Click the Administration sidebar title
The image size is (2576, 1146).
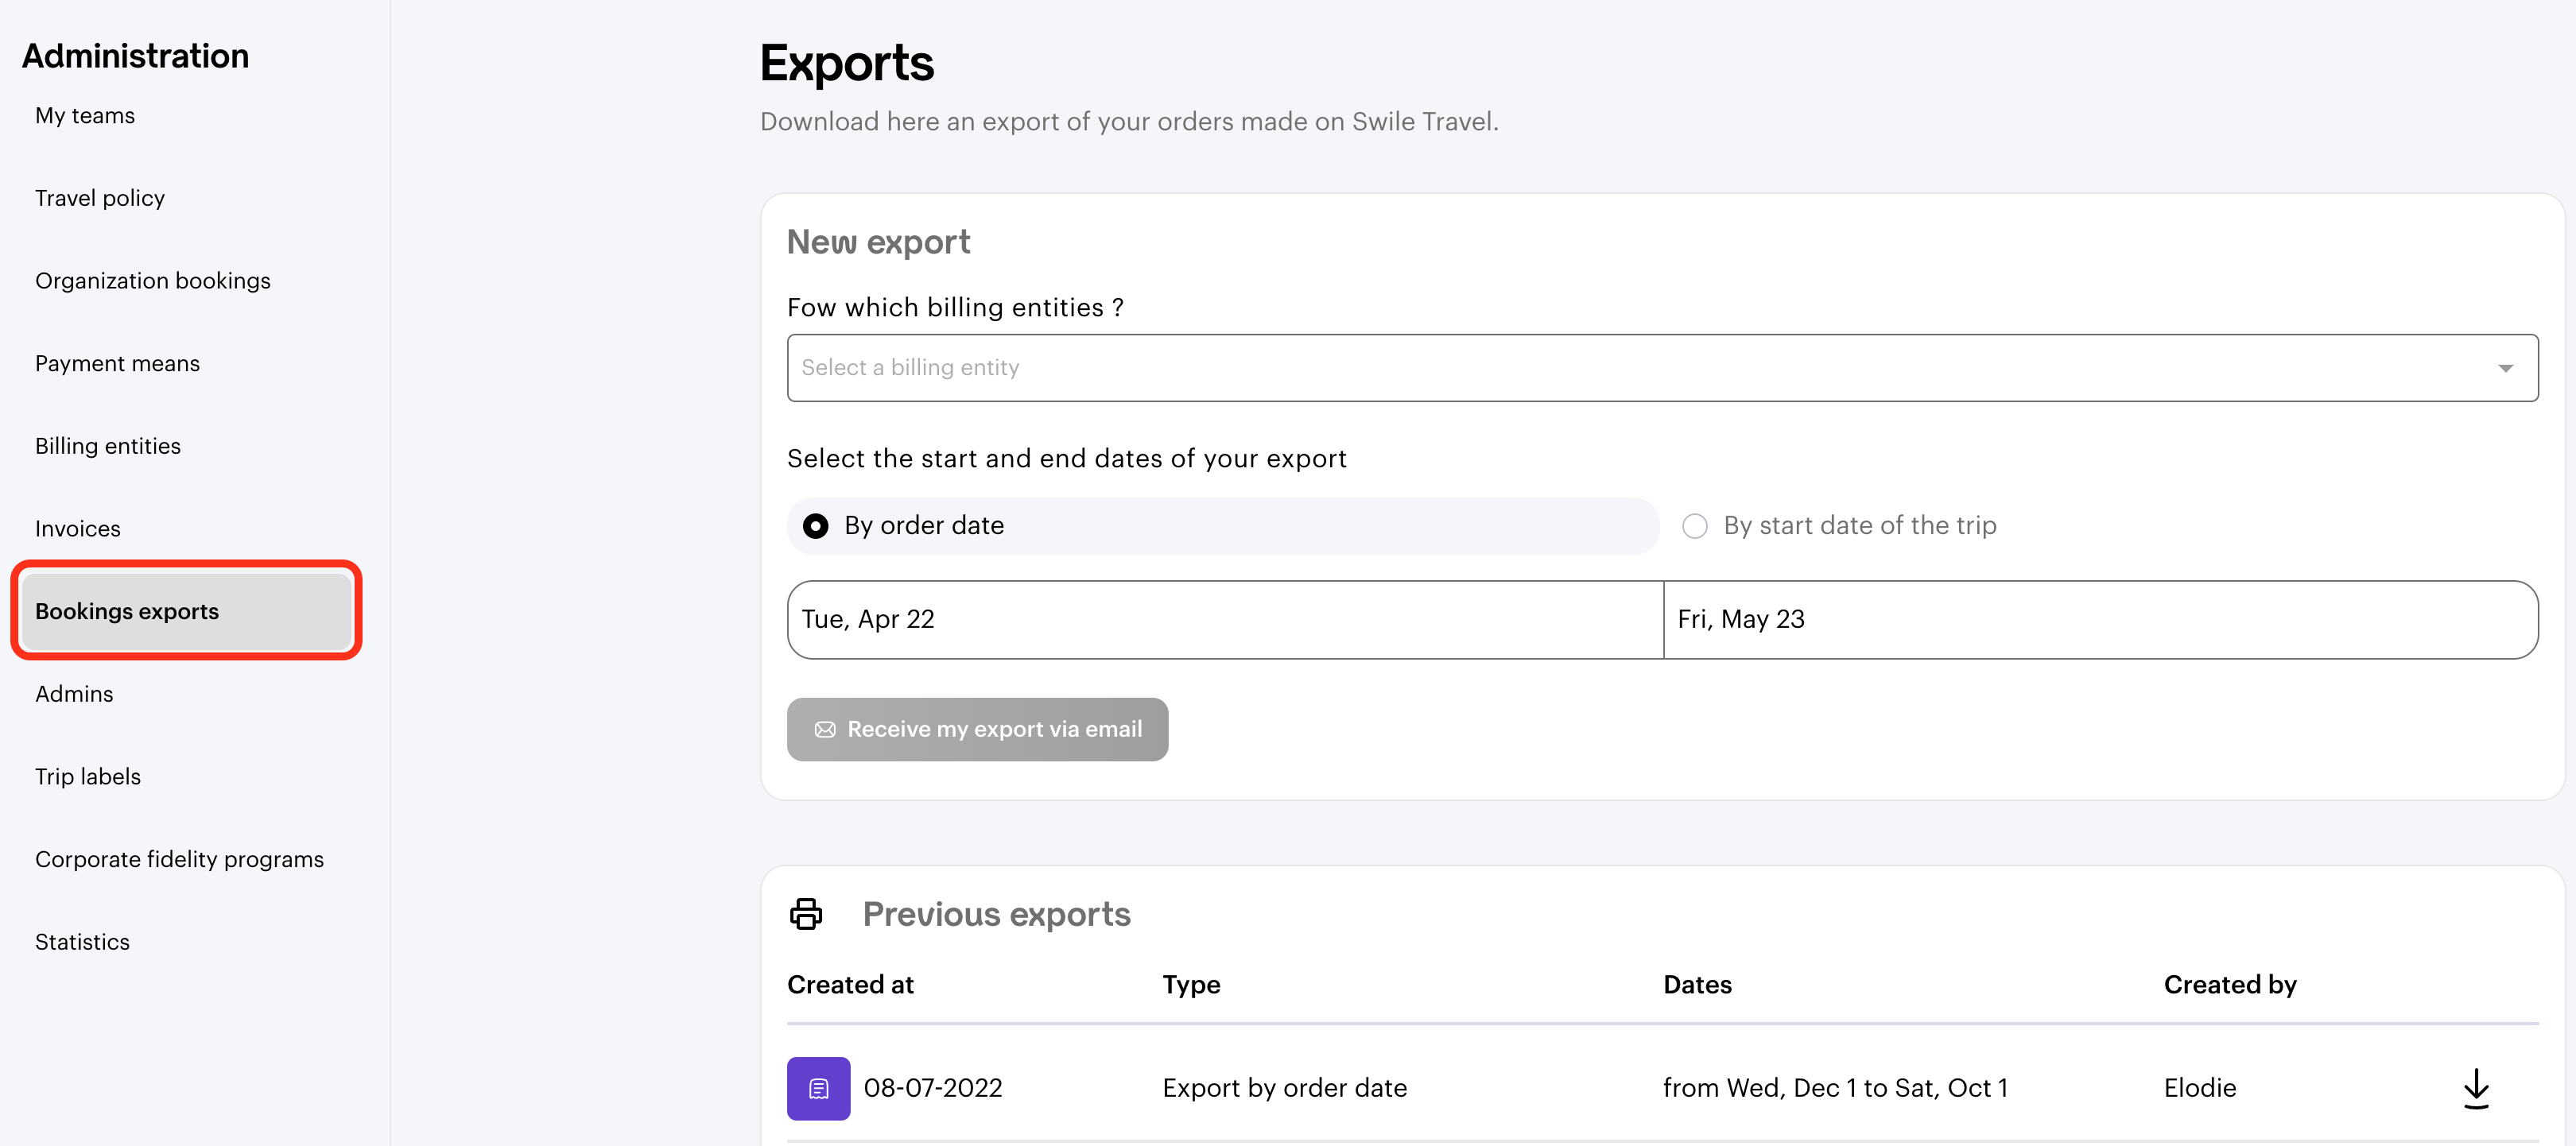click(x=136, y=56)
